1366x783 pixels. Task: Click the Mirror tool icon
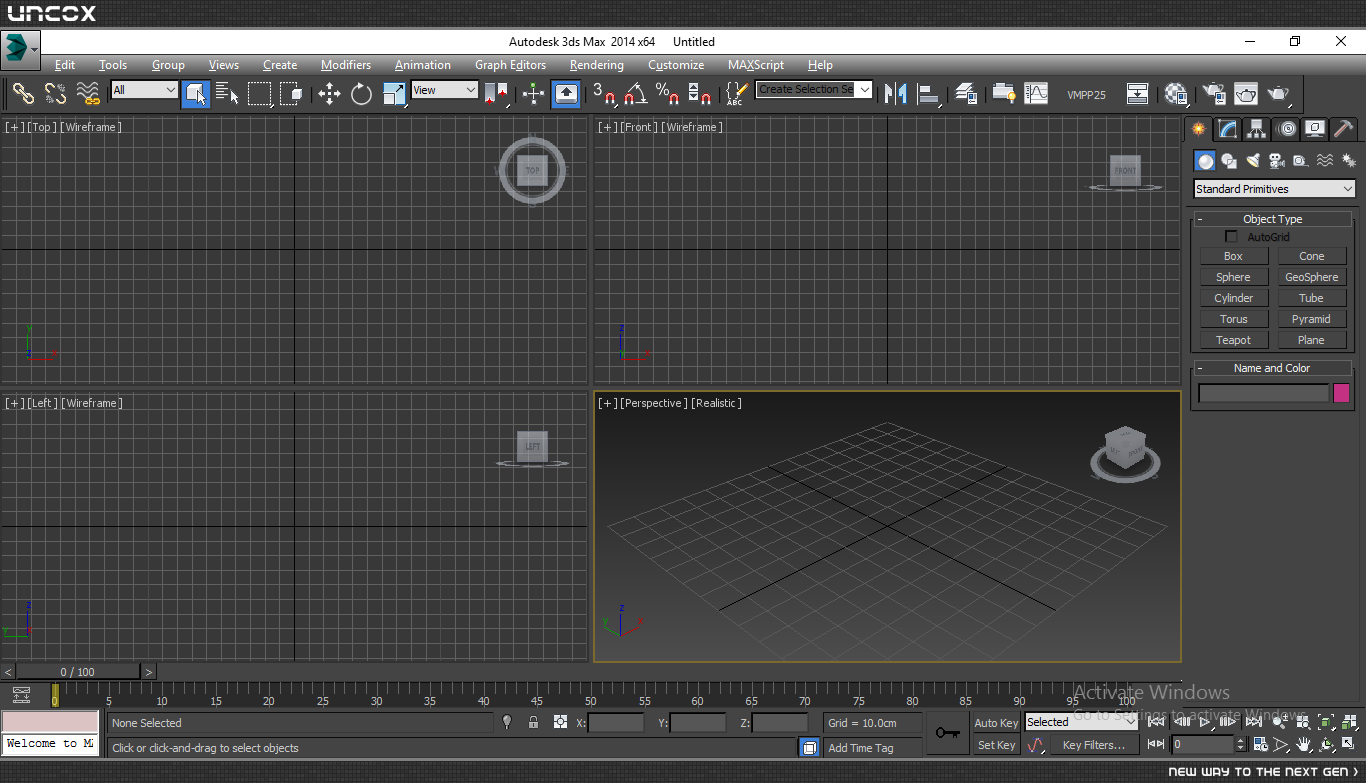(x=896, y=93)
